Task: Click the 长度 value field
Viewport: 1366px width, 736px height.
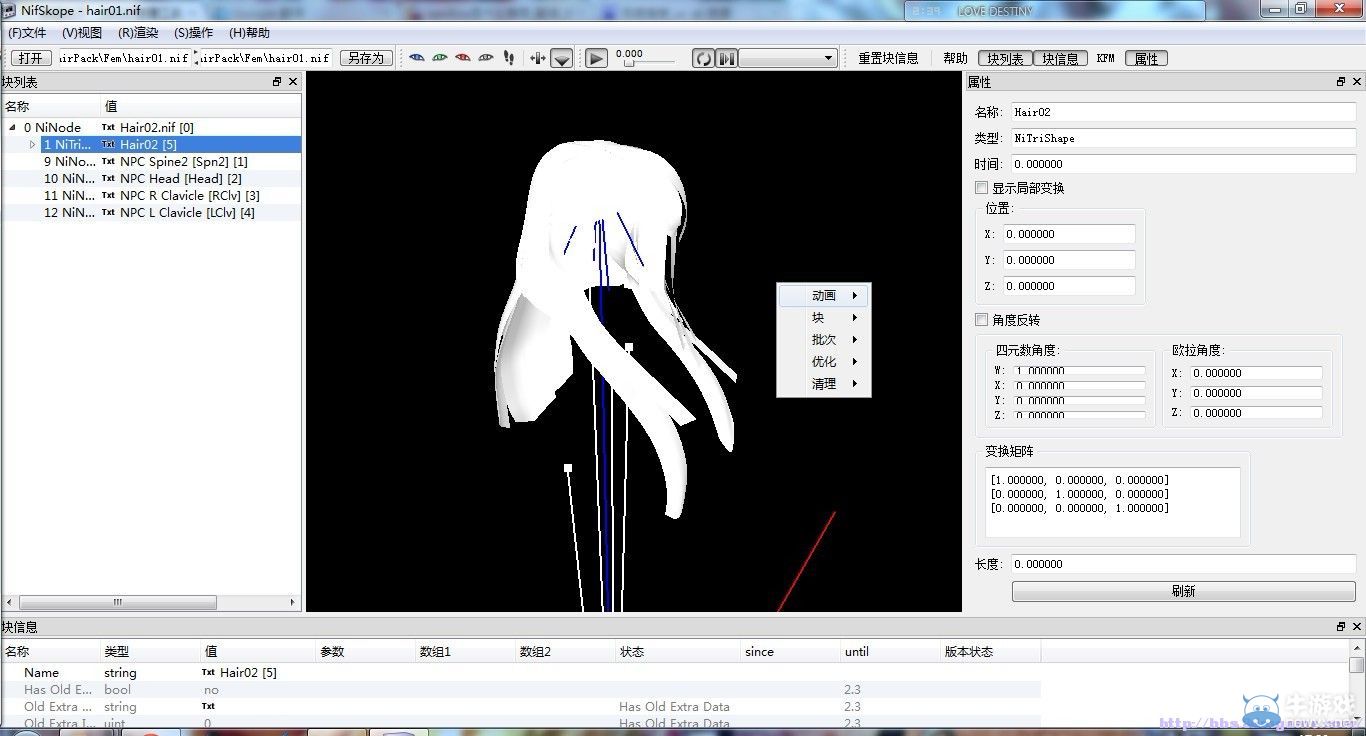Action: tap(1184, 564)
